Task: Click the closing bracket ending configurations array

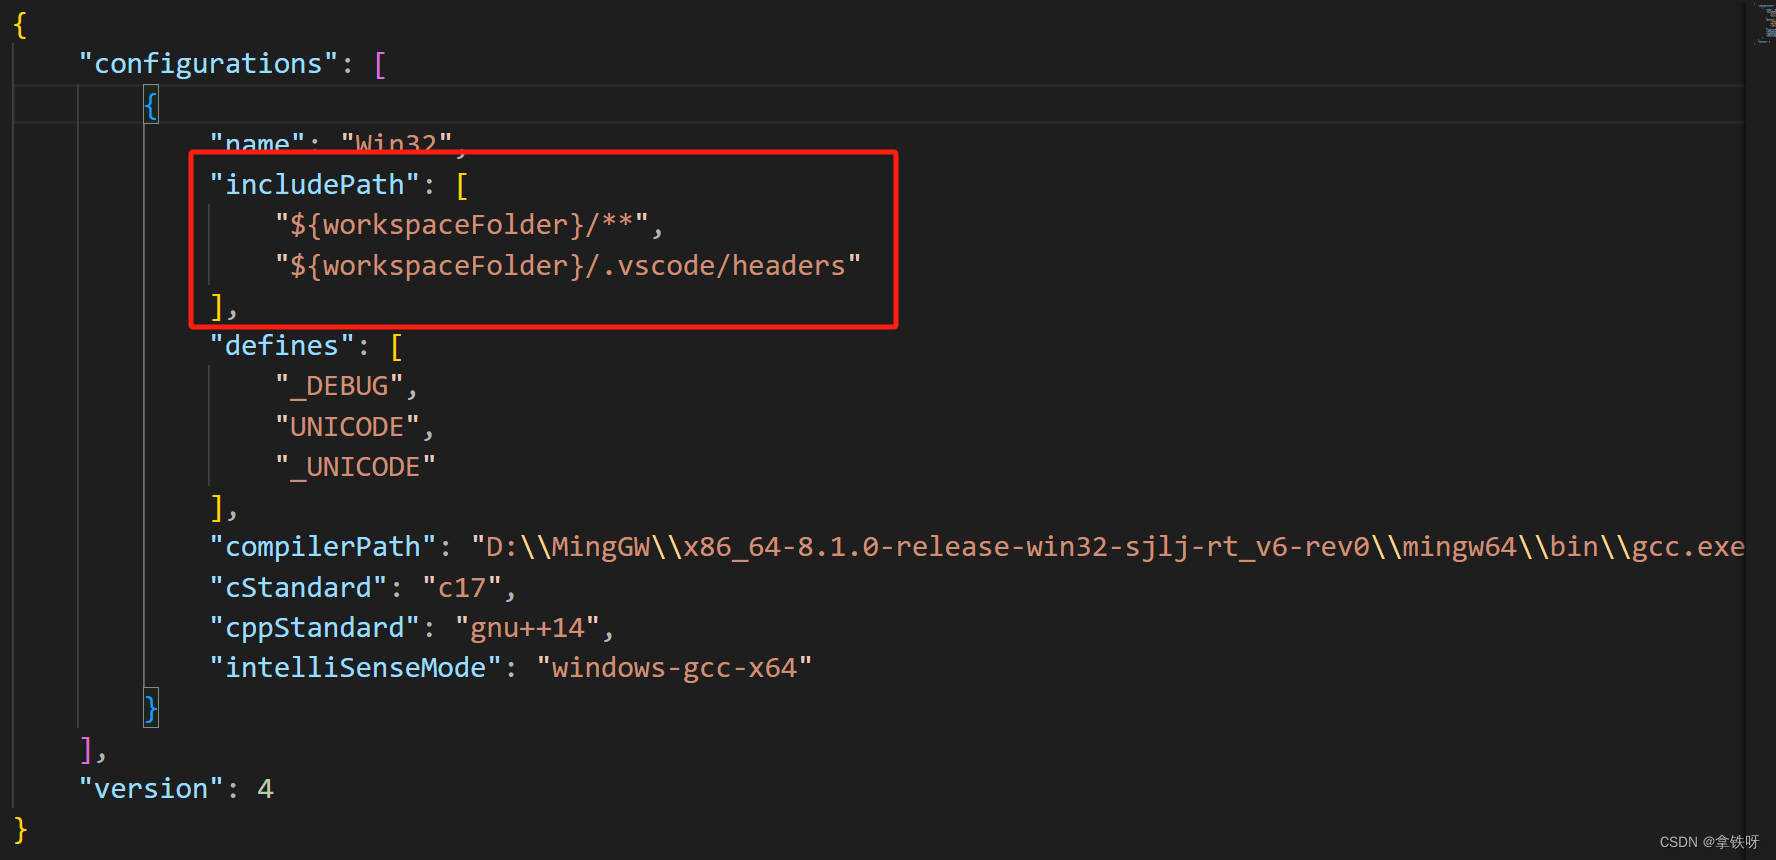Action: [86, 749]
